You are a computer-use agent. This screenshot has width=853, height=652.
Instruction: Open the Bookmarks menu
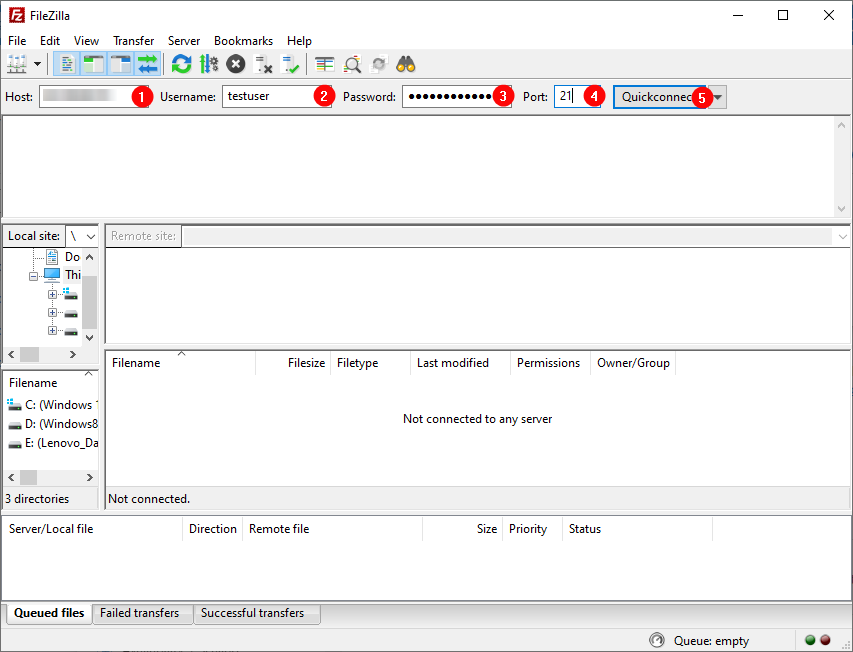pos(243,41)
